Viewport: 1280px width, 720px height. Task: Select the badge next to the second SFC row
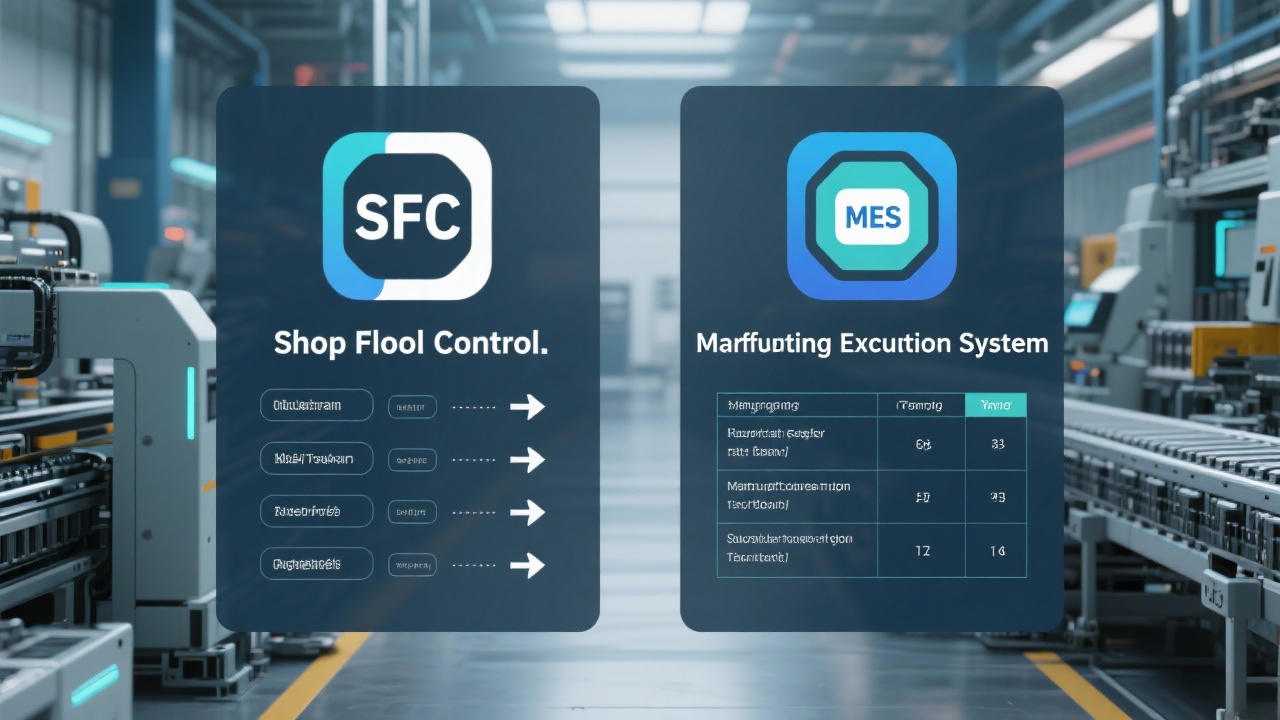[412, 459]
